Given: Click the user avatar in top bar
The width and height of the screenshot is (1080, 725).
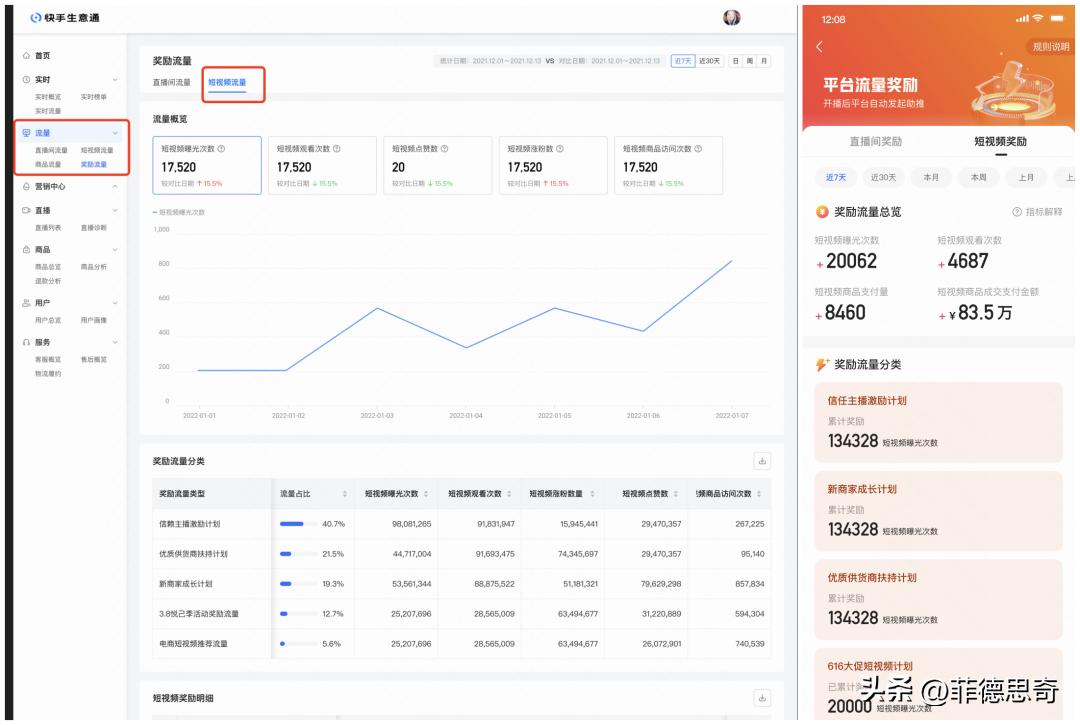Looking at the screenshot, I should pyautogui.click(x=731, y=18).
